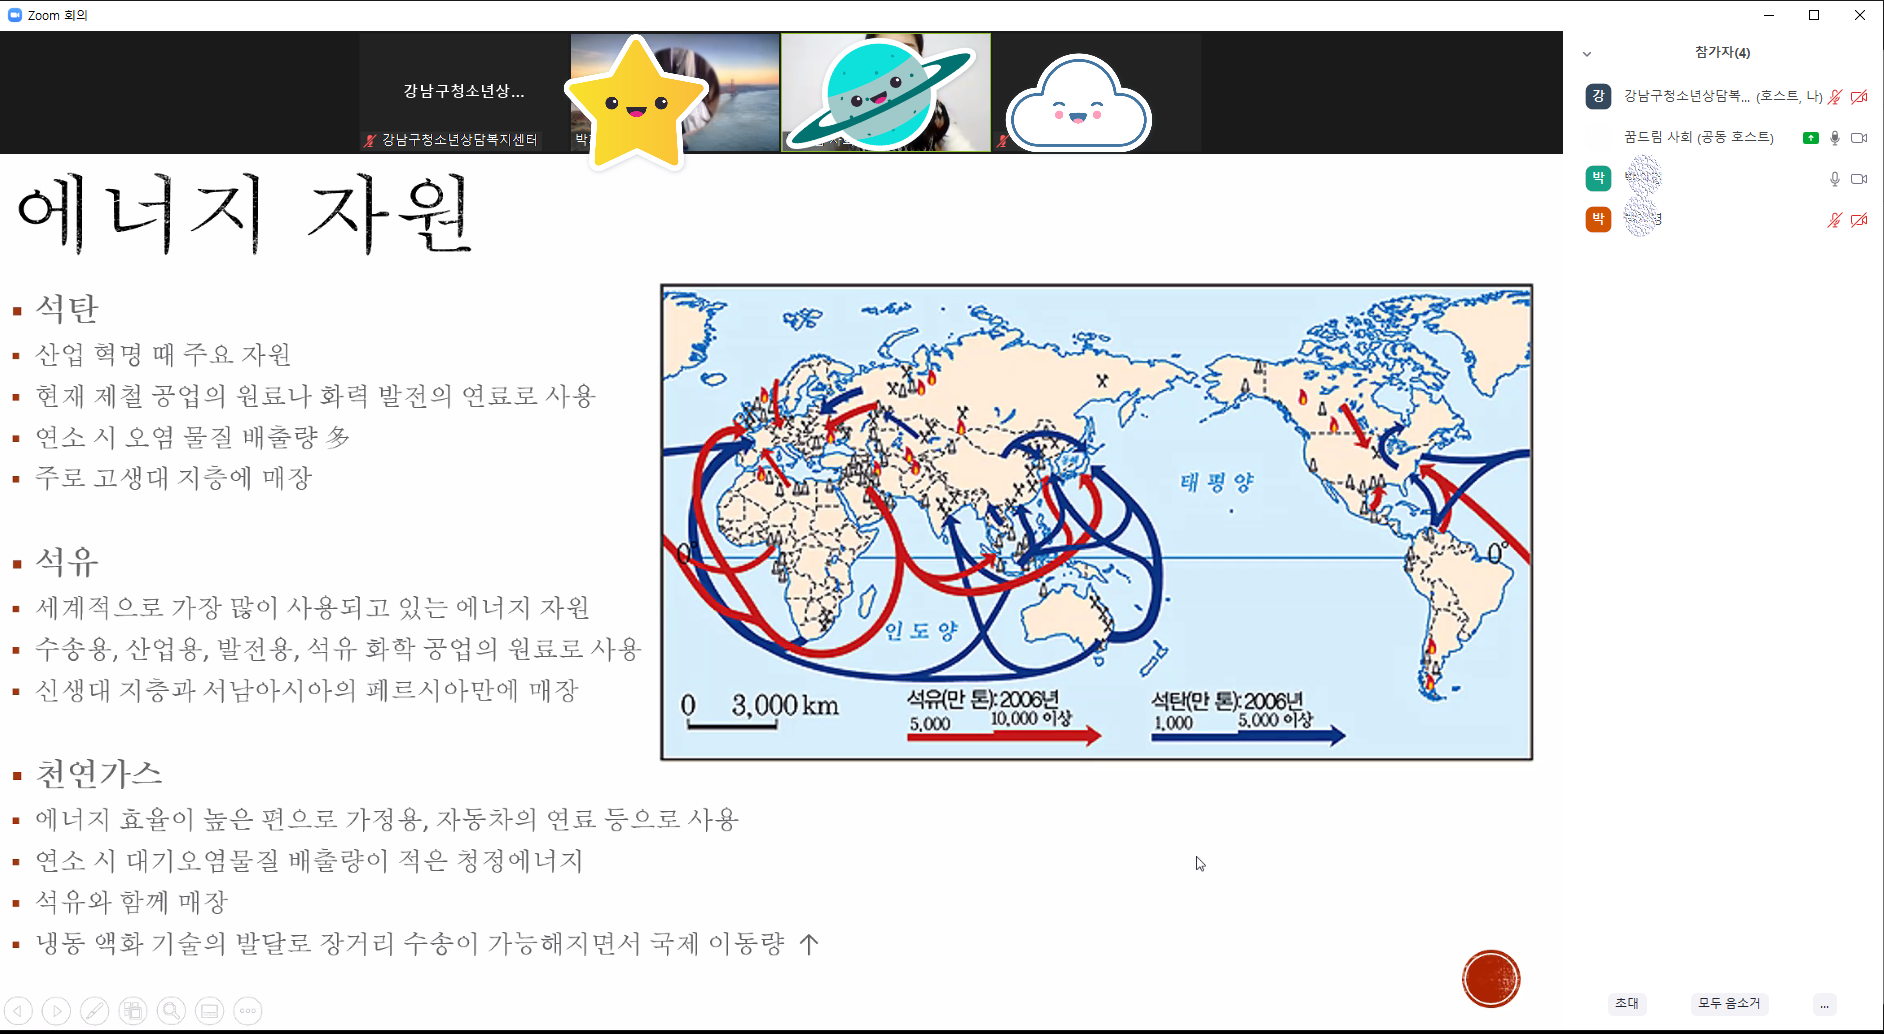Viewport: 1884px width, 1034px height.
Task: Click the green screen-share indicator for 꿈드림 사회
Action: click(x=1810, y=138)
